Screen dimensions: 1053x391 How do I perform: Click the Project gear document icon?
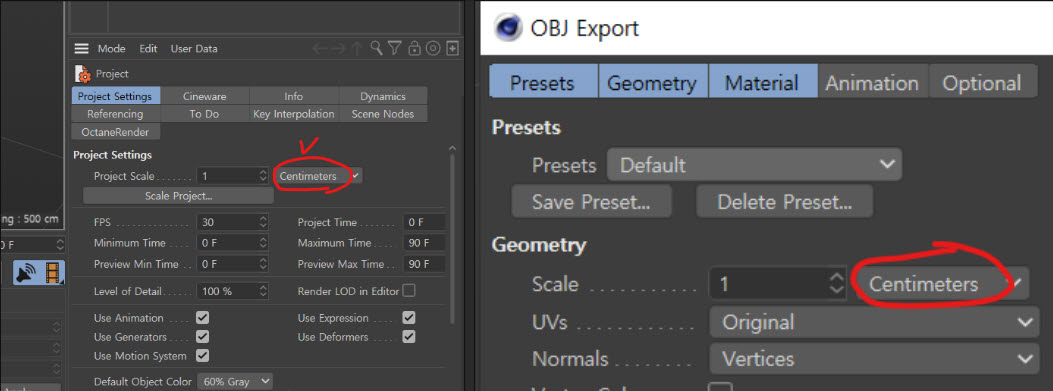point(82,73)
